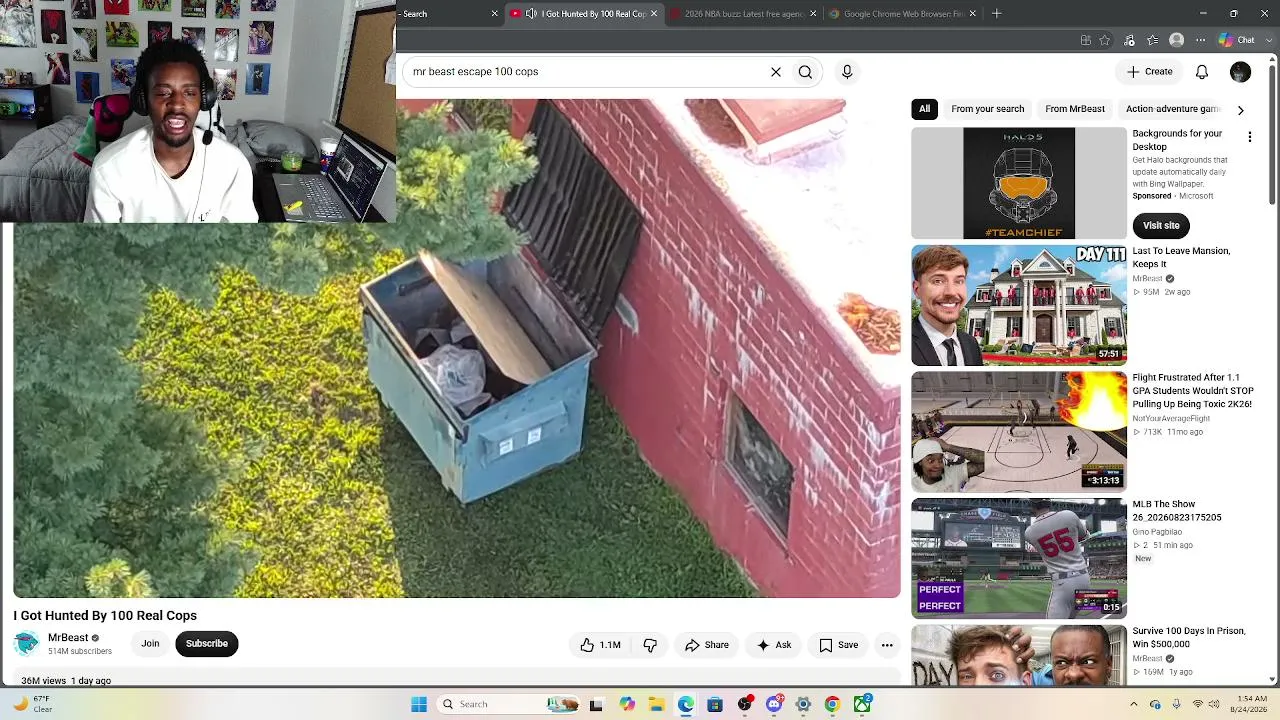Screen dimensions: 1280x720
Task: Show hidden system tray icons
Action: pyautogui.click(x=1134, y=704)
